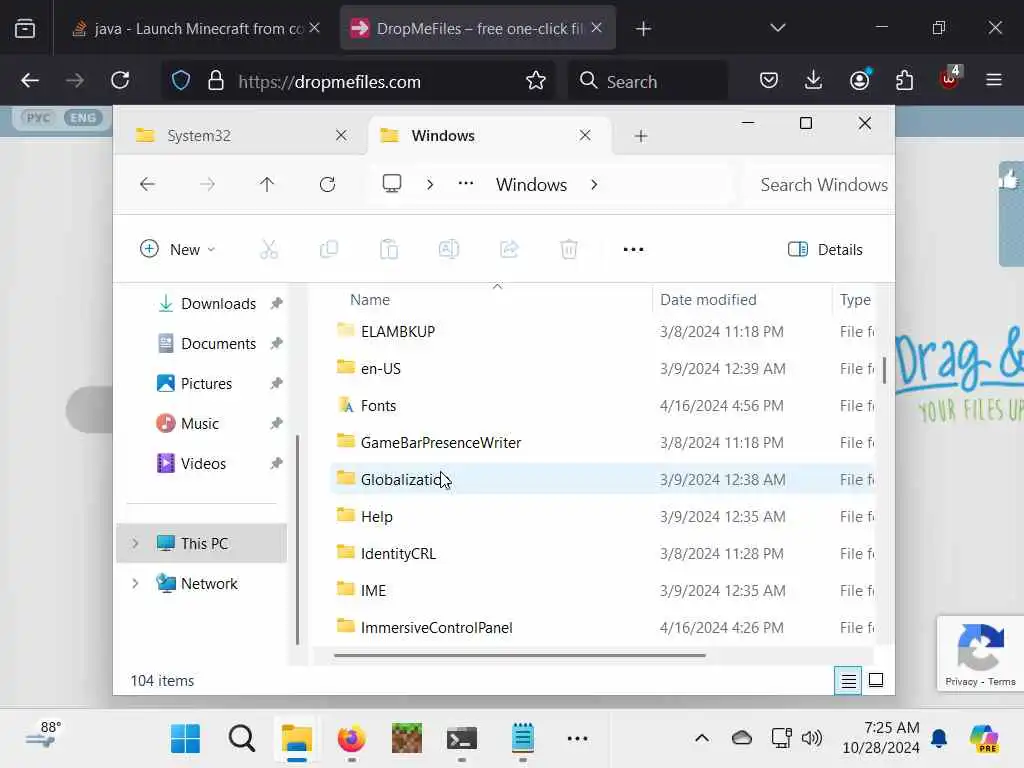Expand the Network tree node
This screenshot has width=1024, height=768.
tap(135, 583)
